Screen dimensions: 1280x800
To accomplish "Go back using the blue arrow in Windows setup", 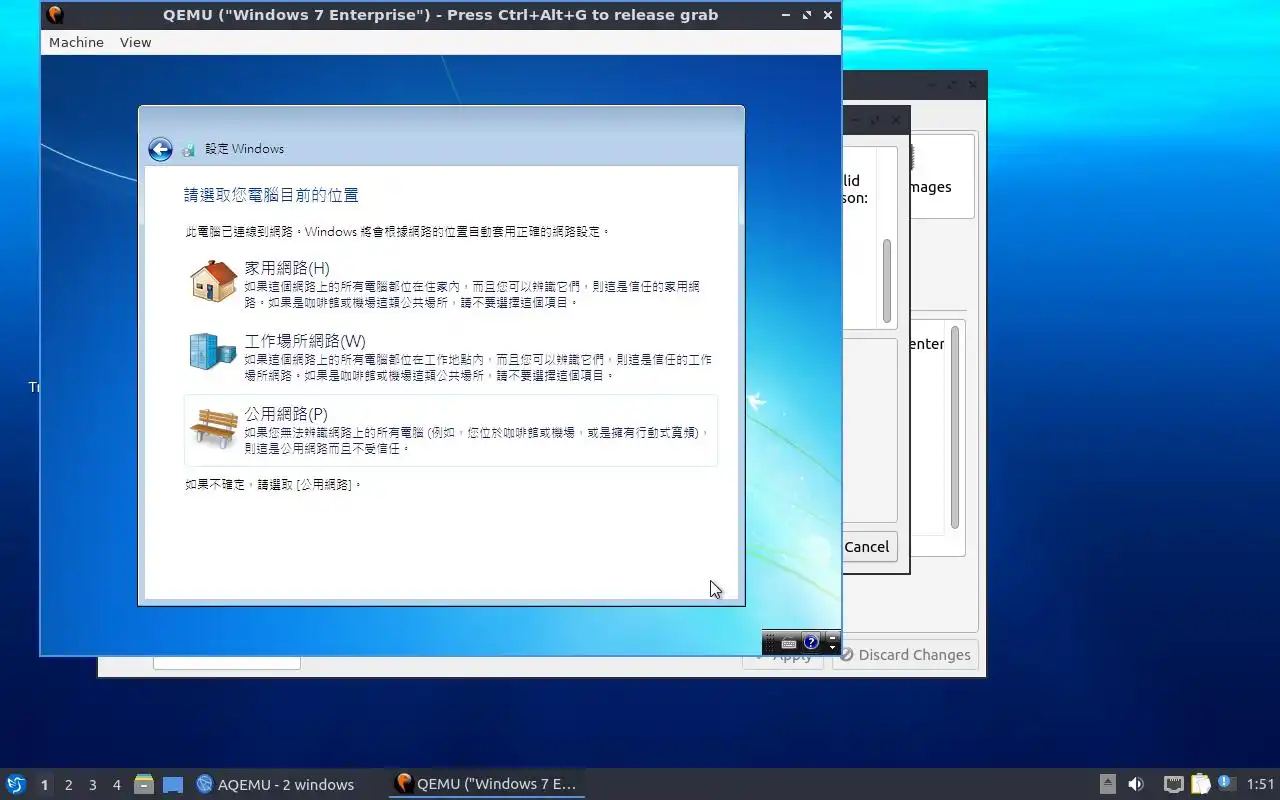I will coord(160,149).
